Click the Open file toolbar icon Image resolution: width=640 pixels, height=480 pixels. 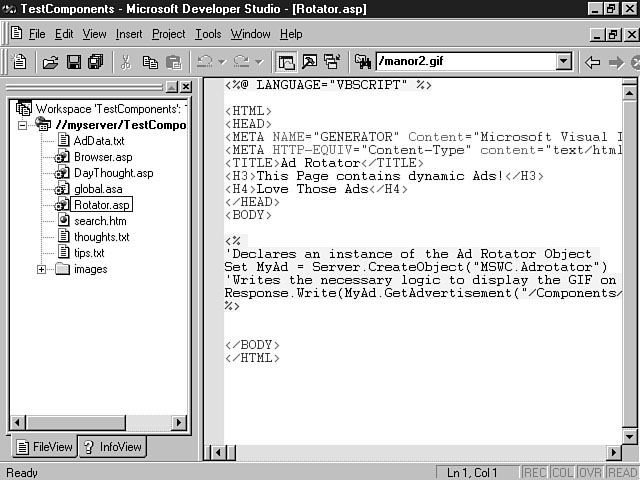50,62
